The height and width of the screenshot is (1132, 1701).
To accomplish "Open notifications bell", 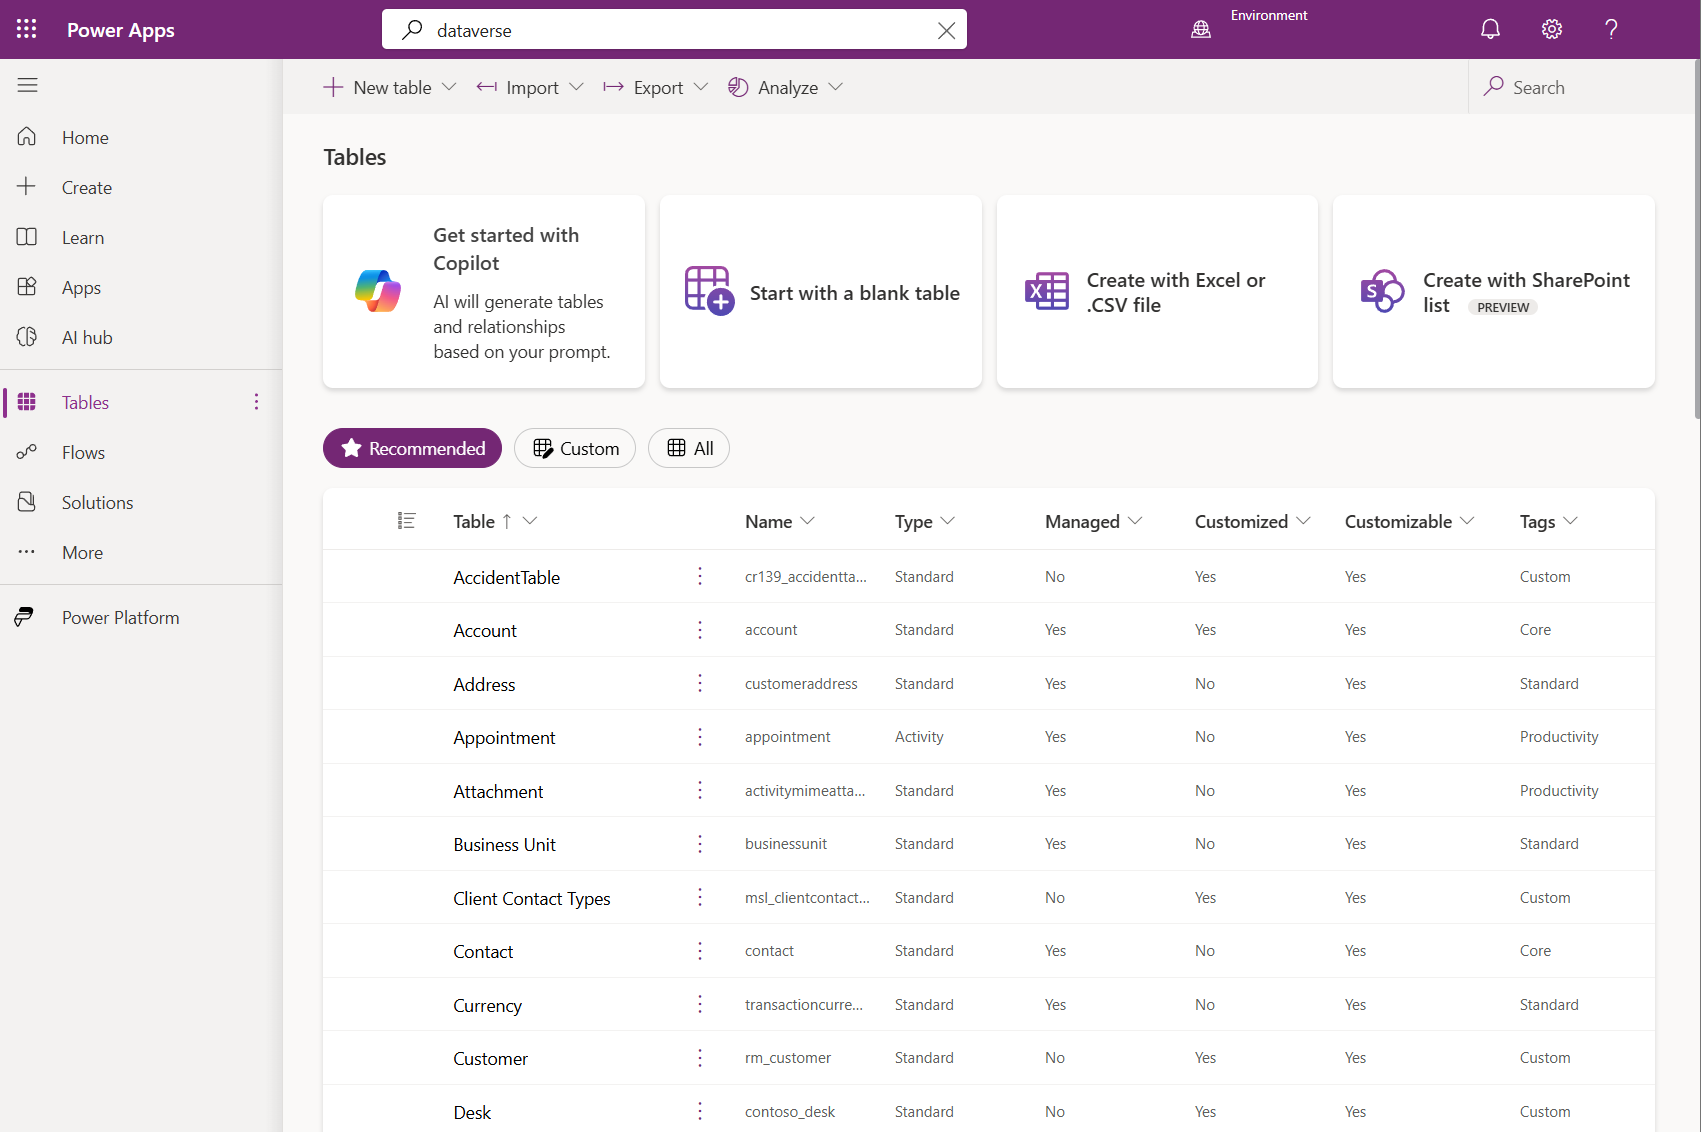I will (1490, 29).
